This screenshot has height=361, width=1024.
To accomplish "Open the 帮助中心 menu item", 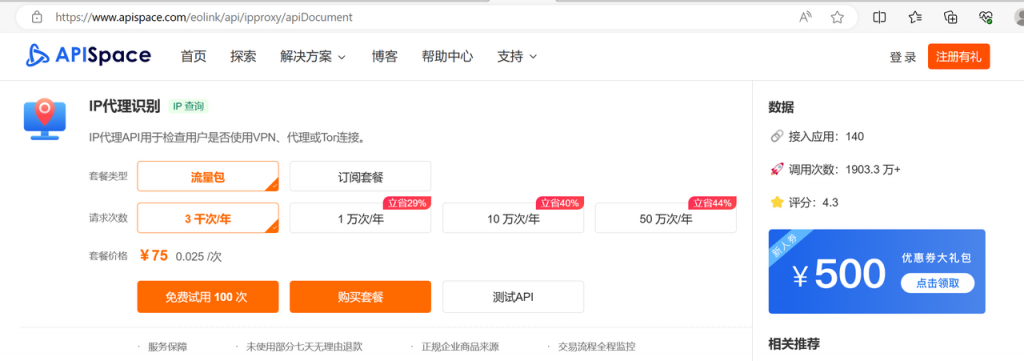I will pos(447,57).
